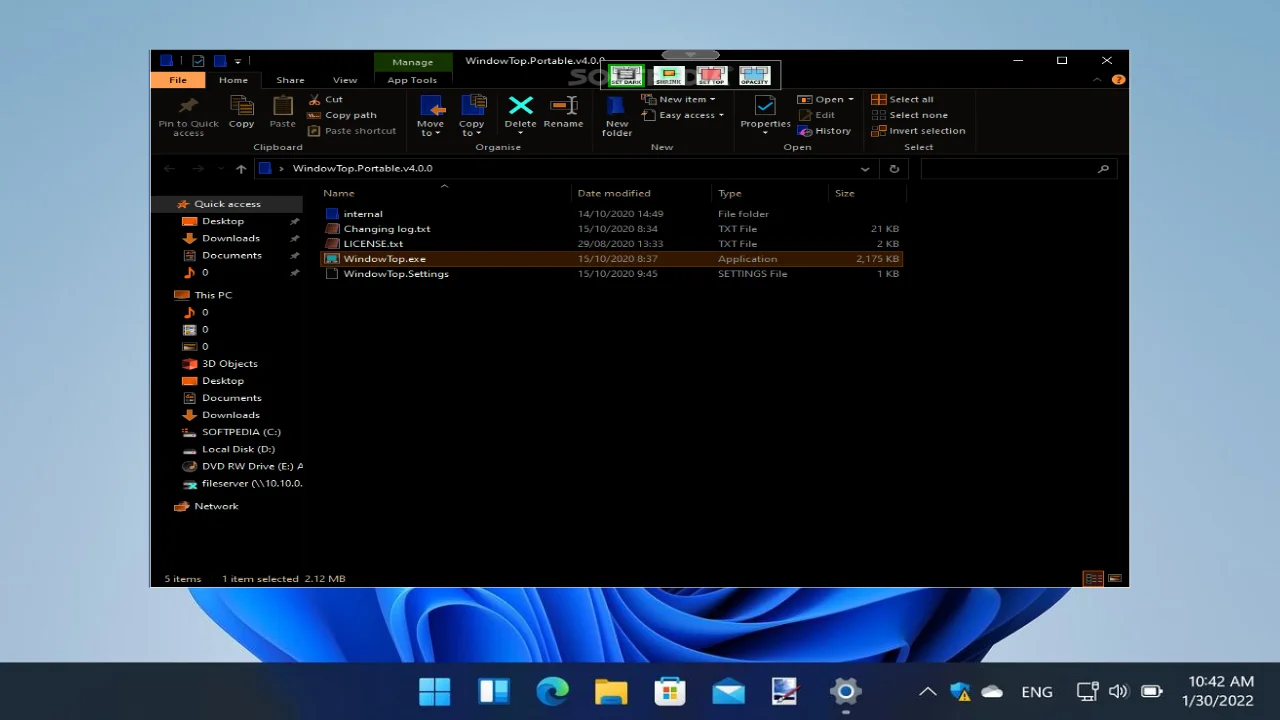Click the WindowTop Set Top button

pyautogui.click(x=712, y=75)
